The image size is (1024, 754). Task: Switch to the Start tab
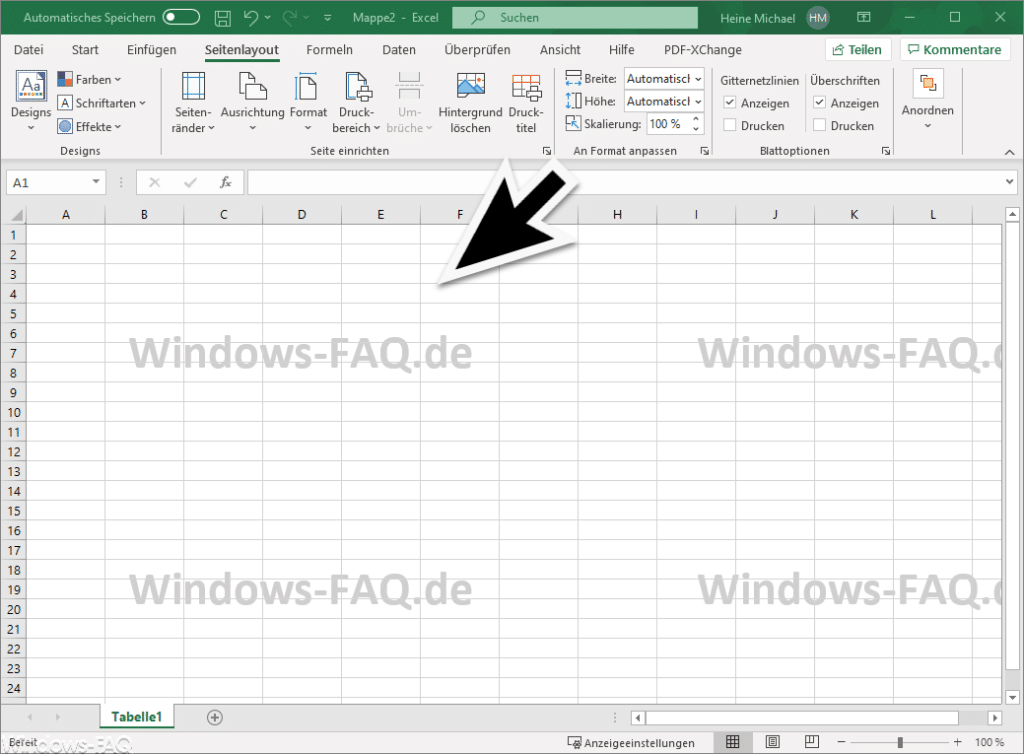coord(85,50)
